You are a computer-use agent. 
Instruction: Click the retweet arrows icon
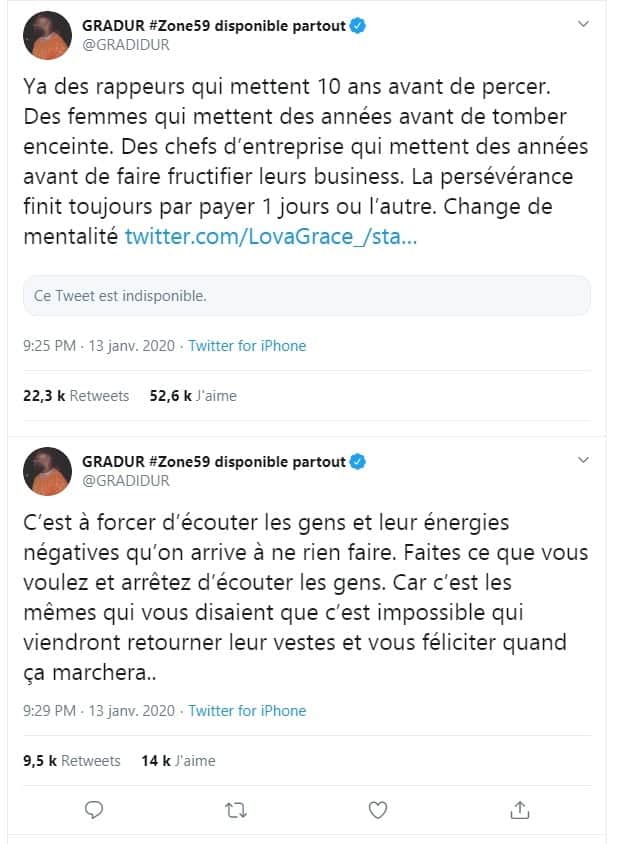point(235,810)
